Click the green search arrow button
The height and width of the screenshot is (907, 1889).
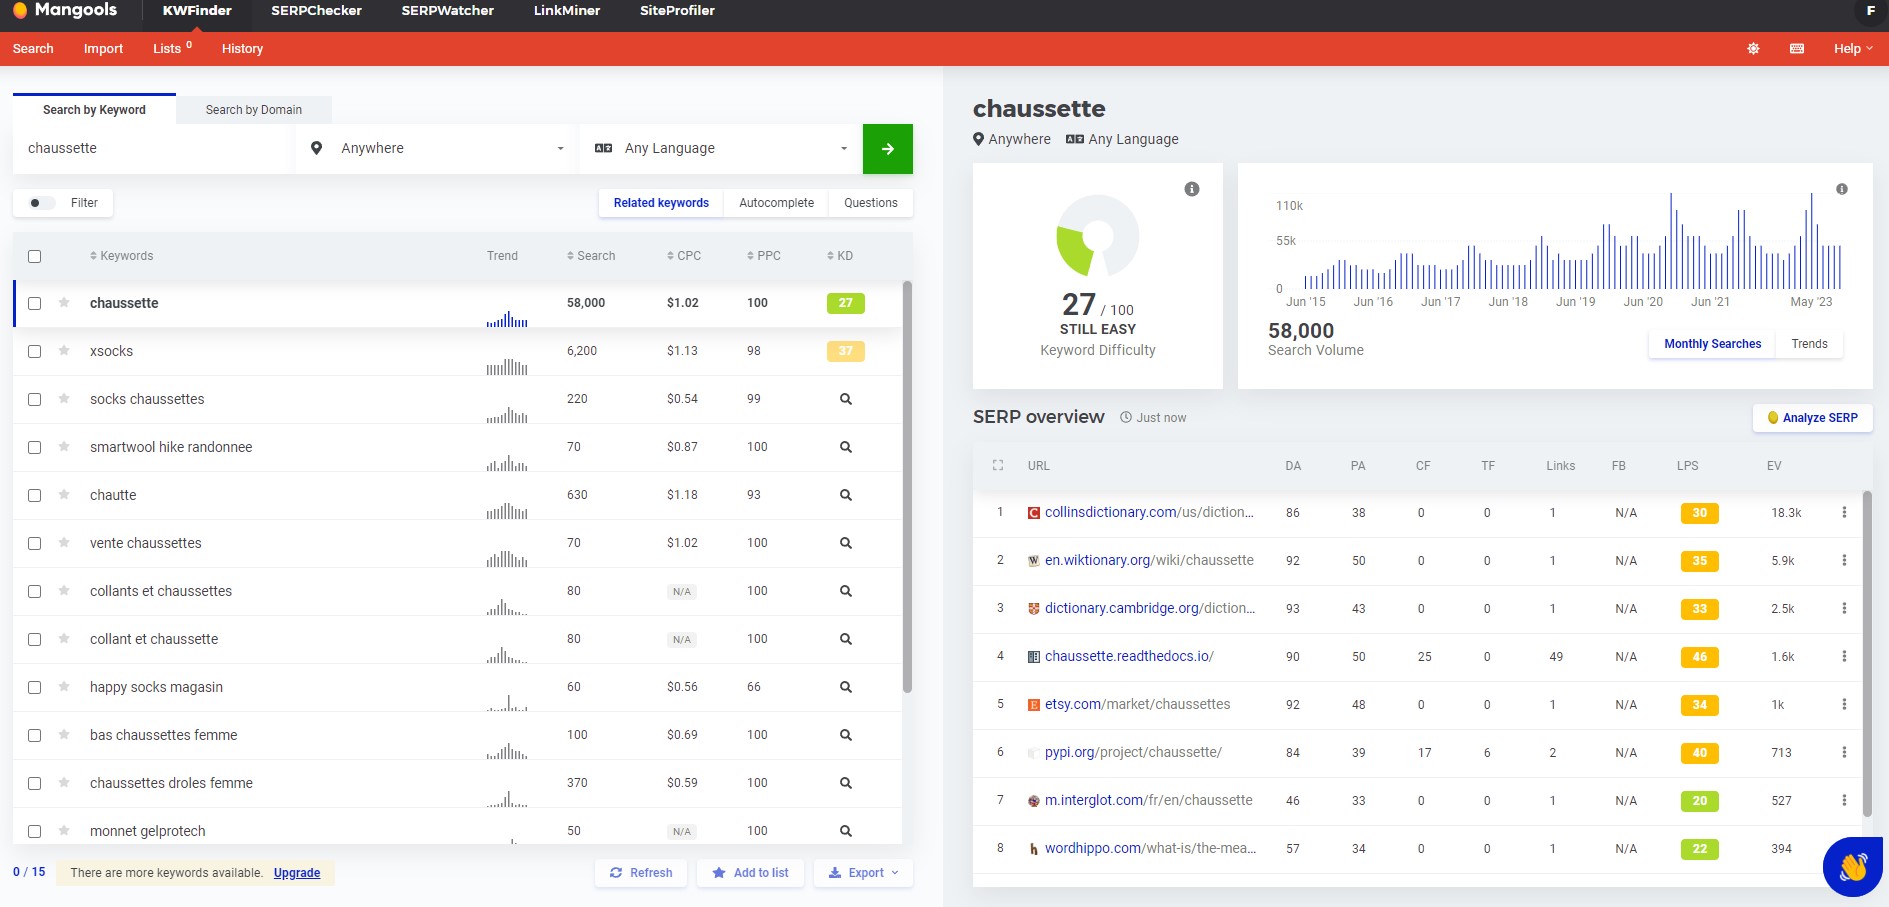click(x=887, y=149)
